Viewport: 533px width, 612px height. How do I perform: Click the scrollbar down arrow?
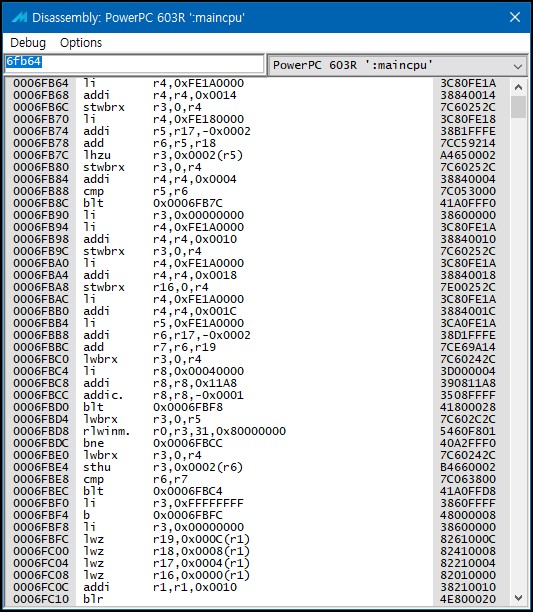(x=518, y=598)
